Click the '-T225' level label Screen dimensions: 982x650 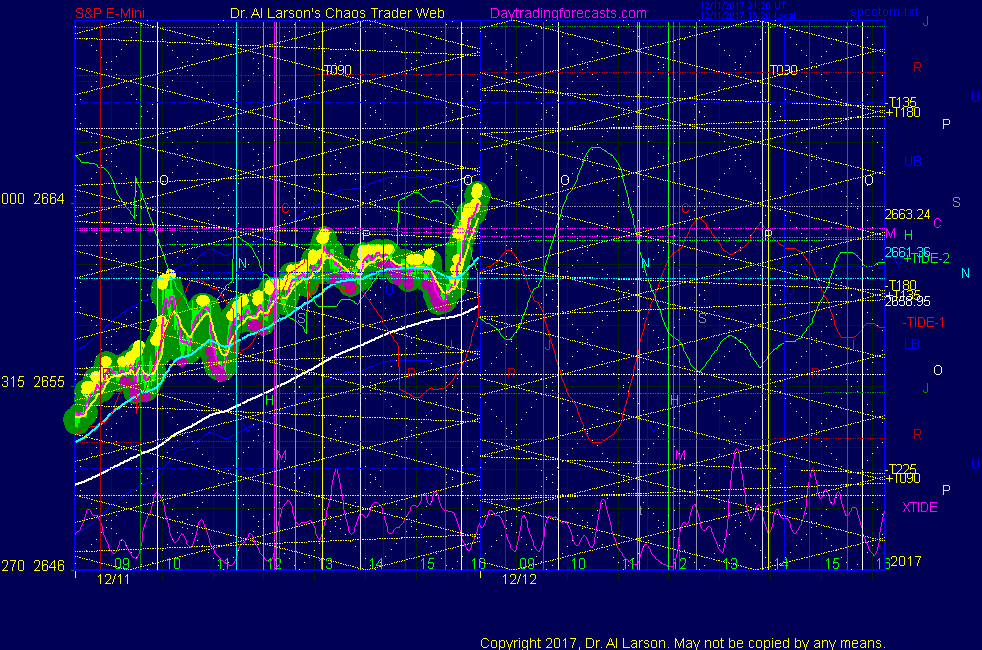[901, 469]
